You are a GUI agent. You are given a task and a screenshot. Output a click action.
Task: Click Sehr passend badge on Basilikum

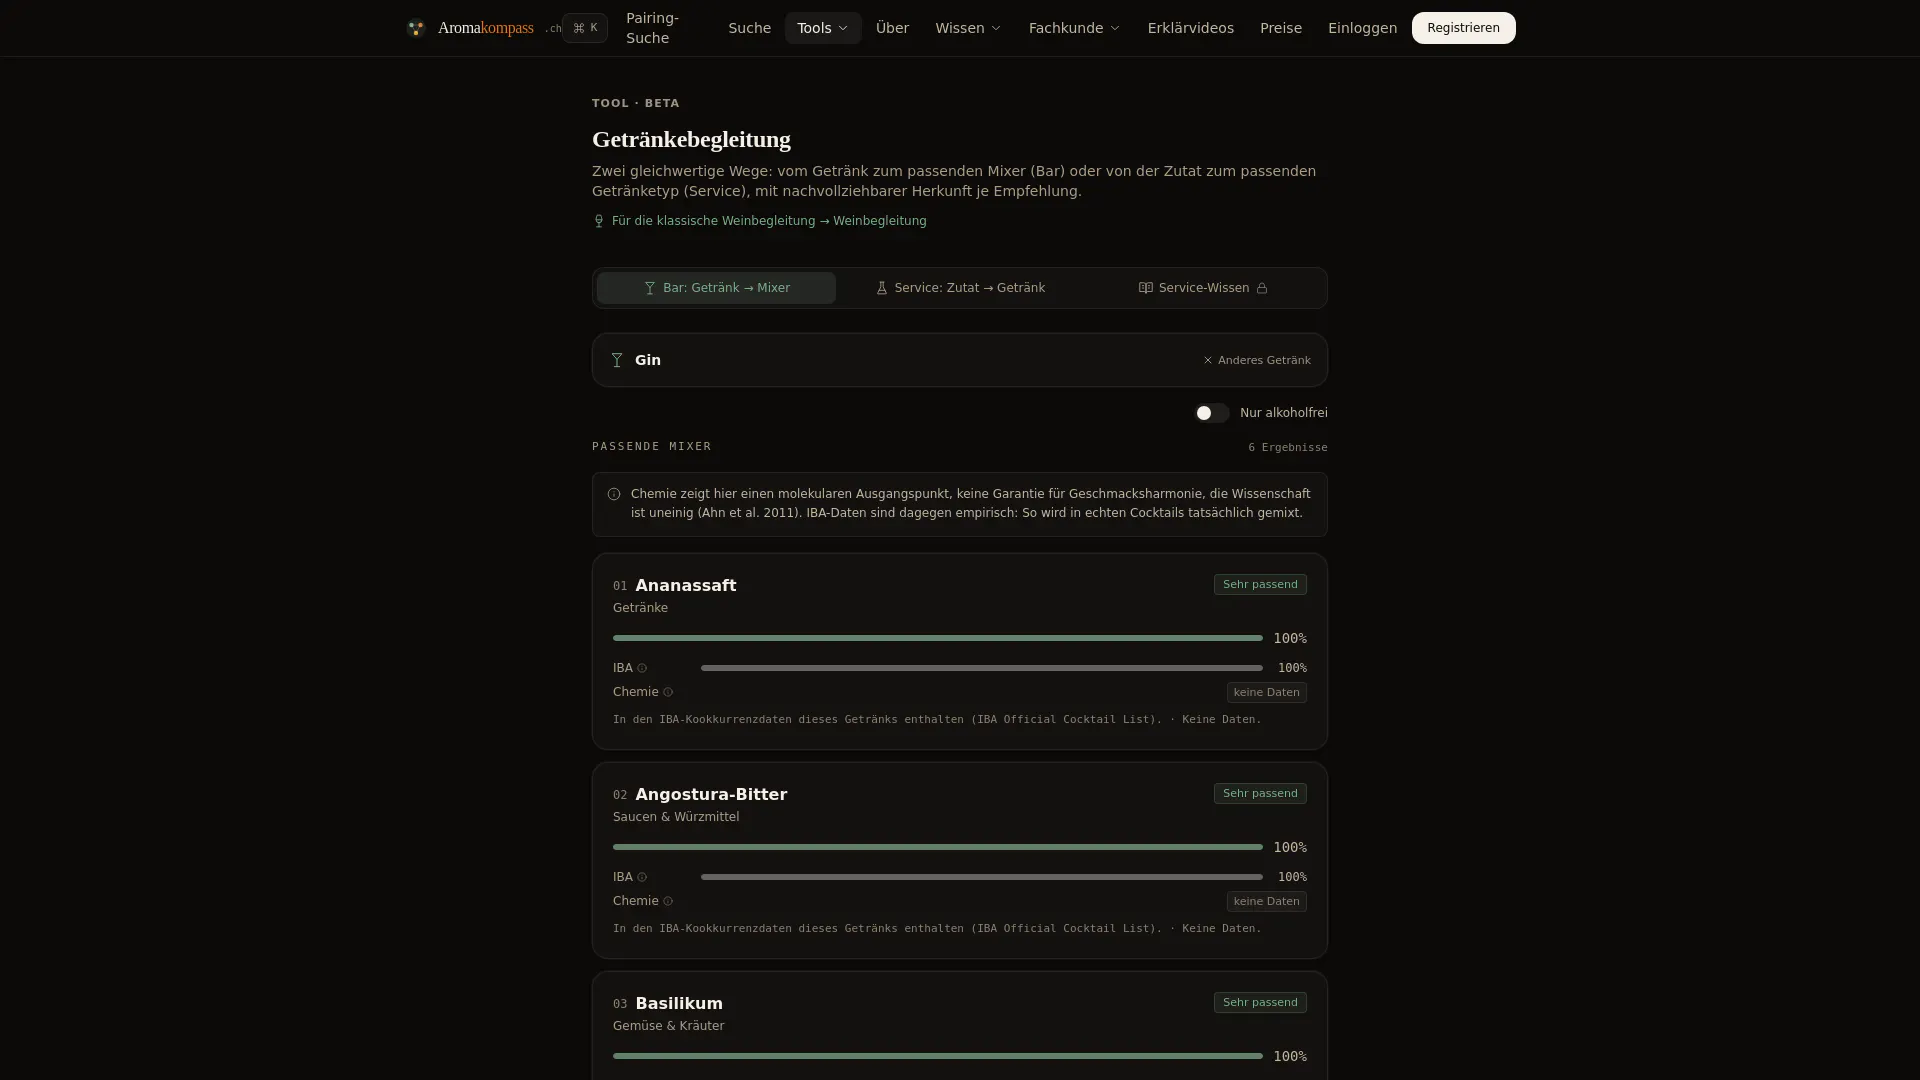1260,1002
